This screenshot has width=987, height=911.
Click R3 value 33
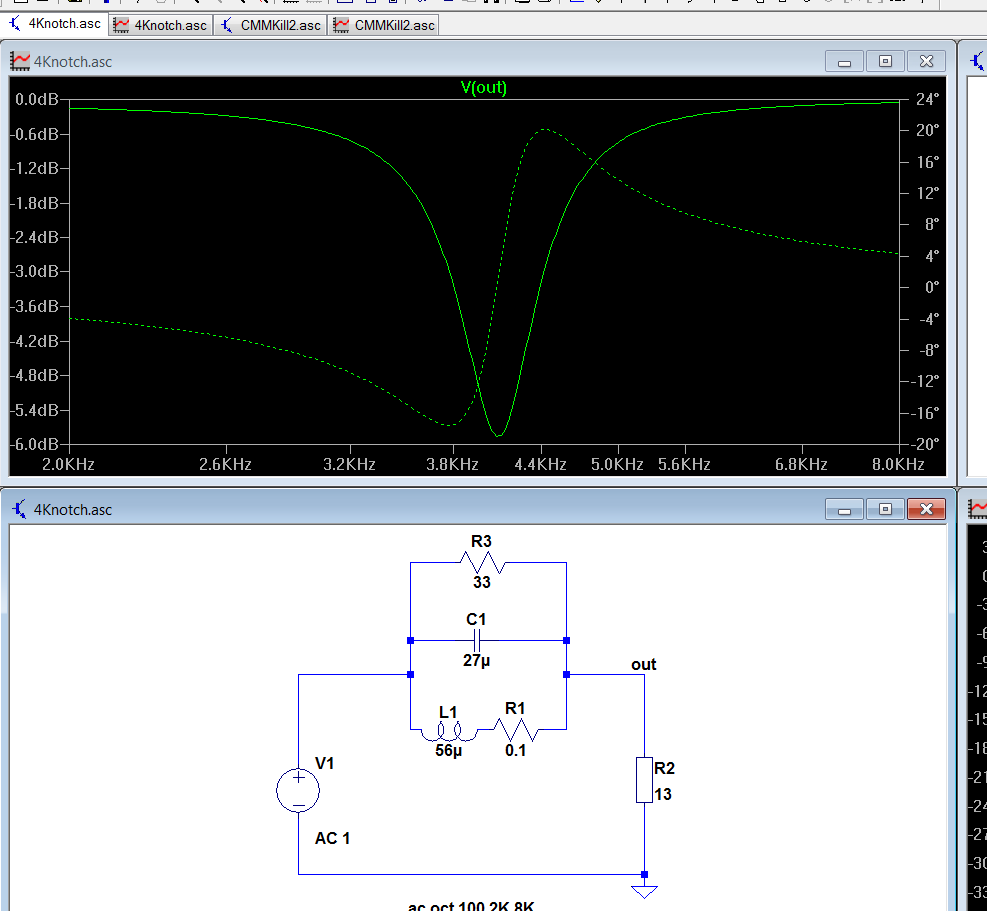click(482, 582)
